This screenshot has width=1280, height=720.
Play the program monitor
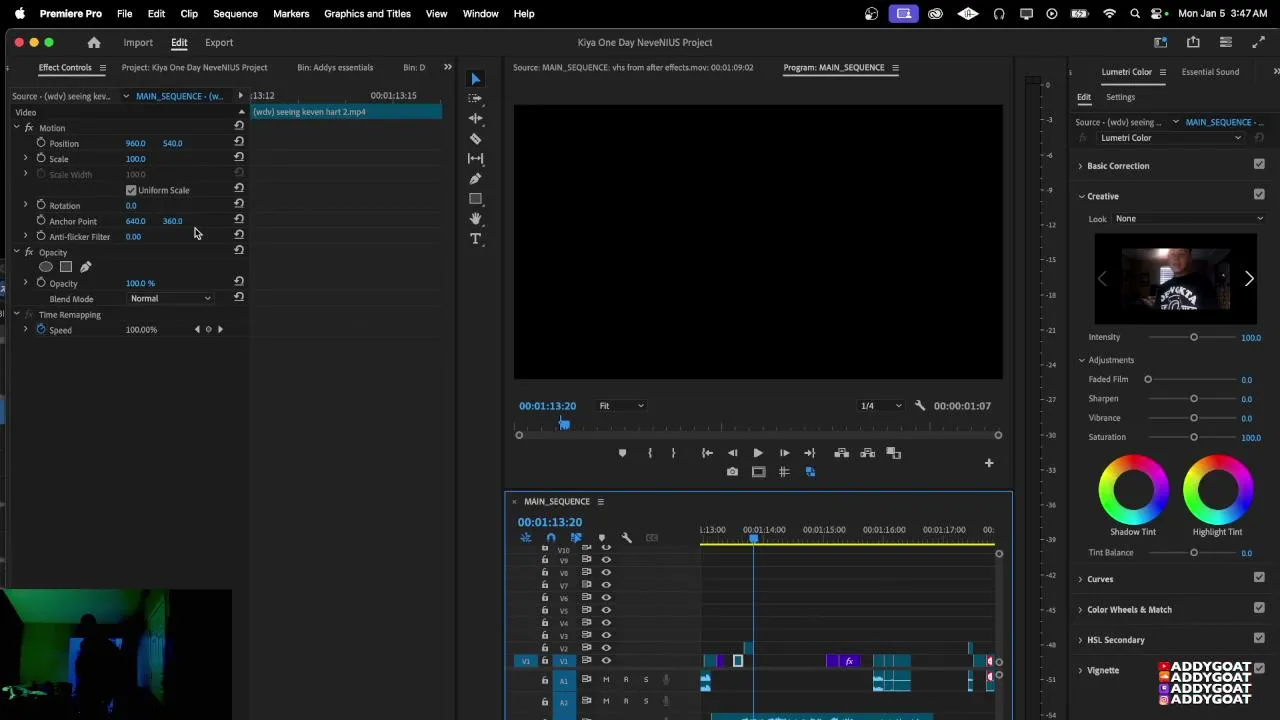click(x=758, y=453)
